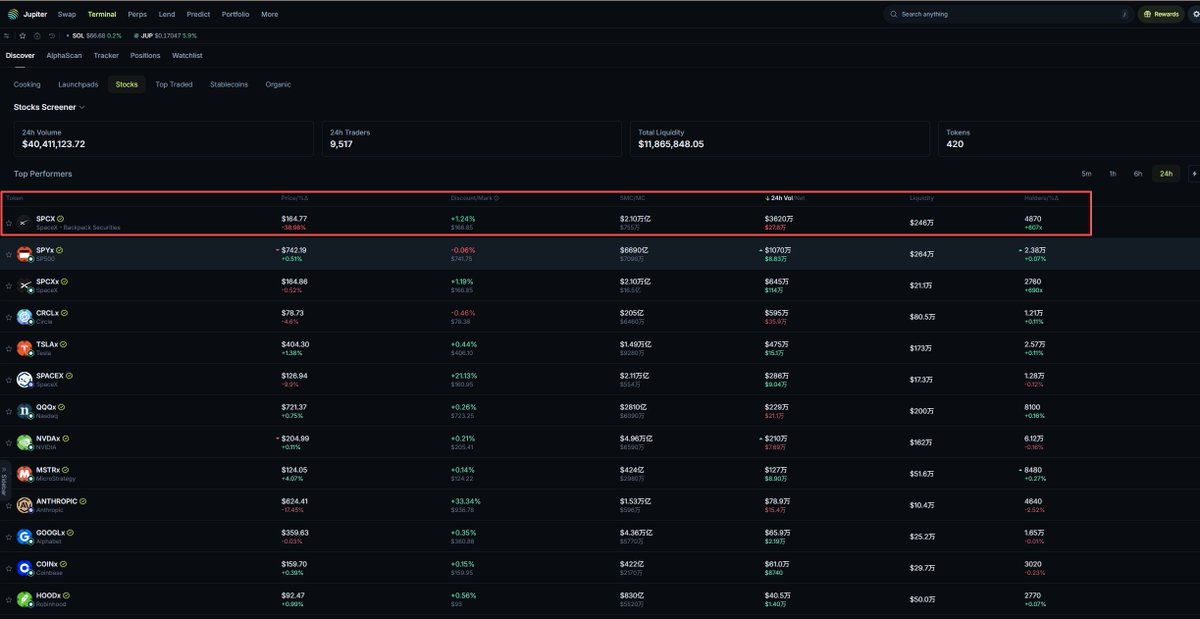The image size is (1200, 619).
Task: Star SPCXx to add to watchlist
Action: point(9,285)
